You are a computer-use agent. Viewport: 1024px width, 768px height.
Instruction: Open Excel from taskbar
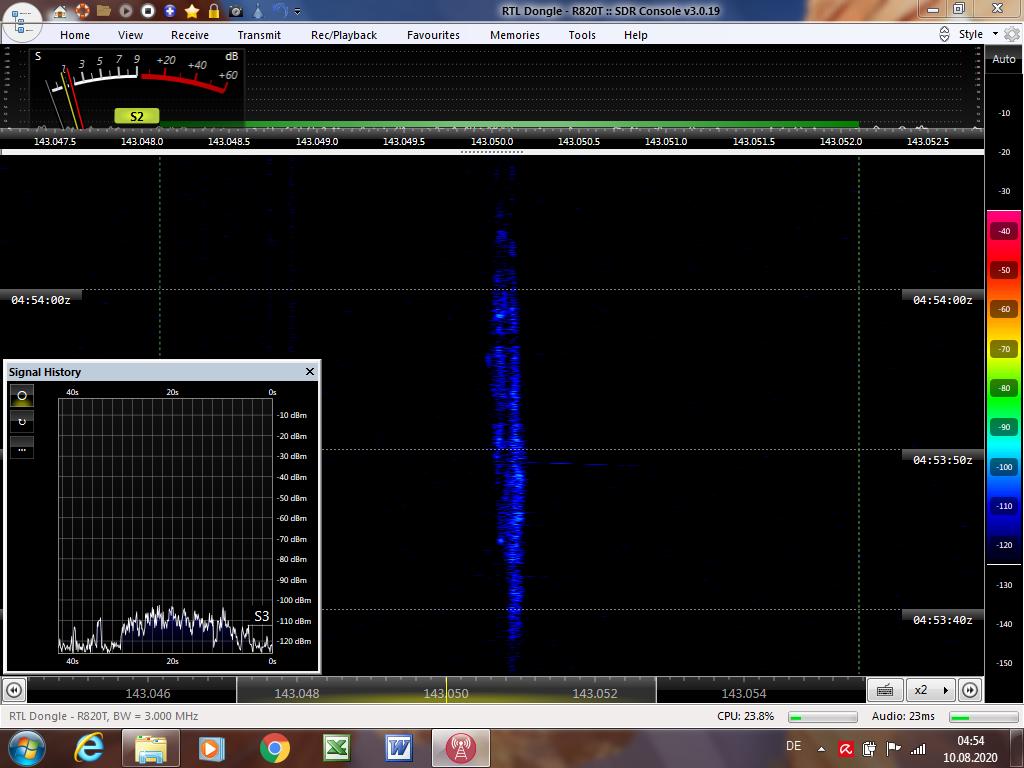tap(337, 748)
